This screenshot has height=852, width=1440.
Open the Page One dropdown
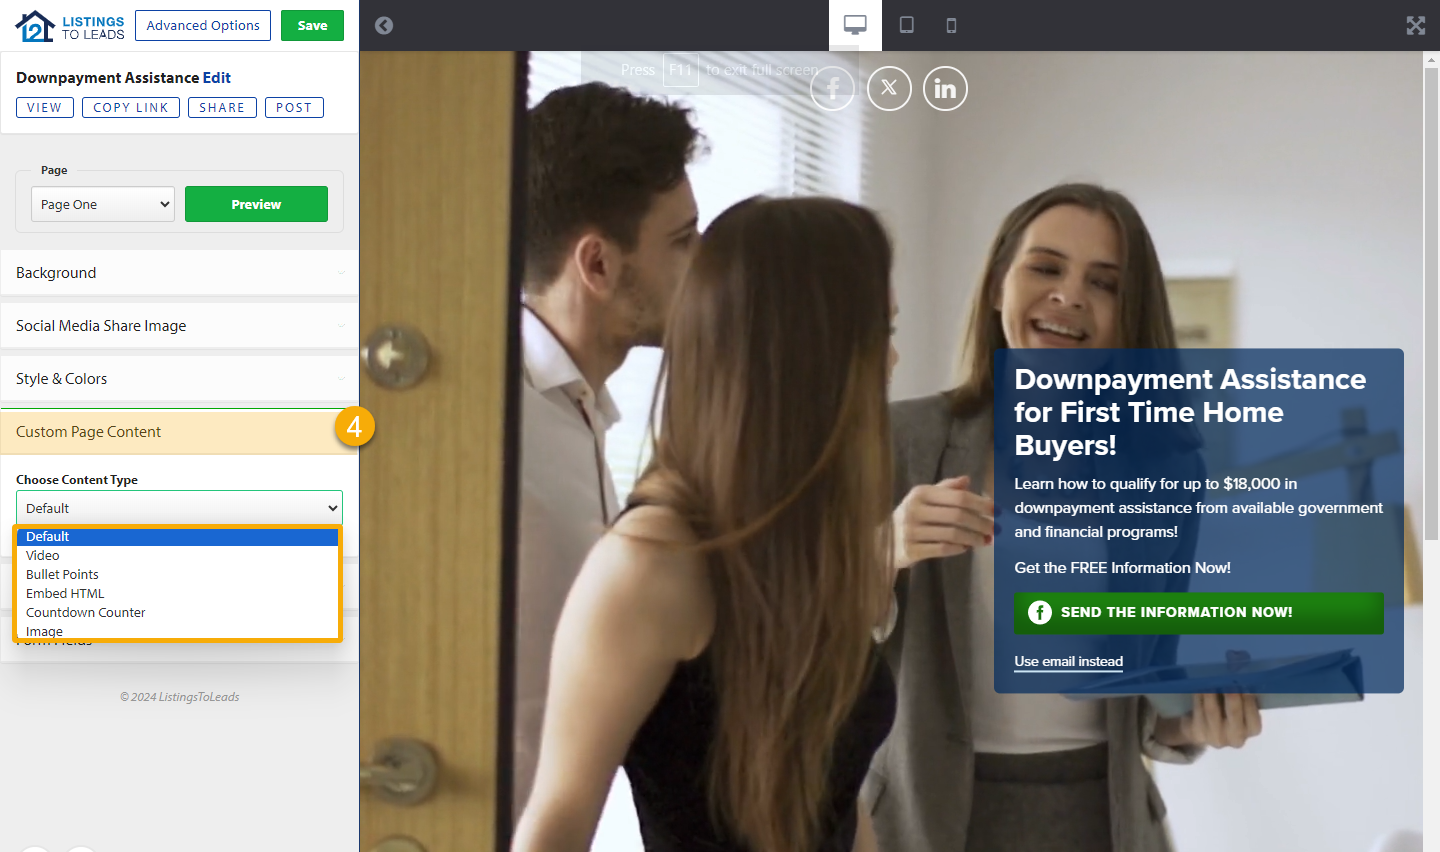103,204
